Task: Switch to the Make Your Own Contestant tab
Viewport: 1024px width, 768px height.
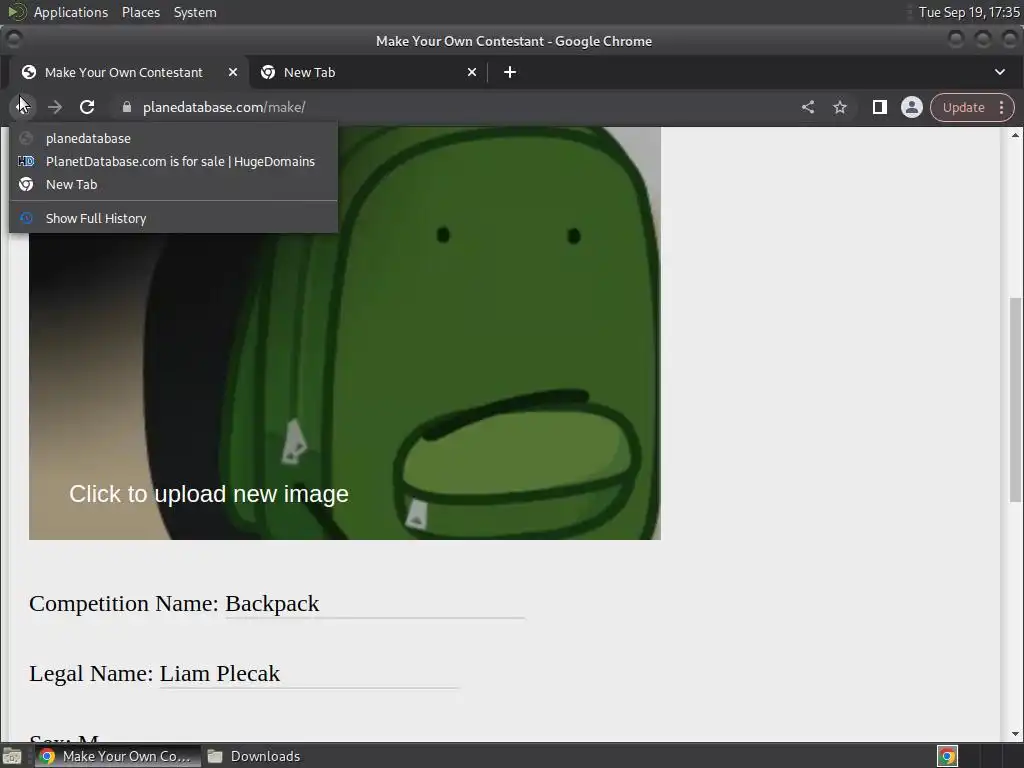Action: [129, 72]
